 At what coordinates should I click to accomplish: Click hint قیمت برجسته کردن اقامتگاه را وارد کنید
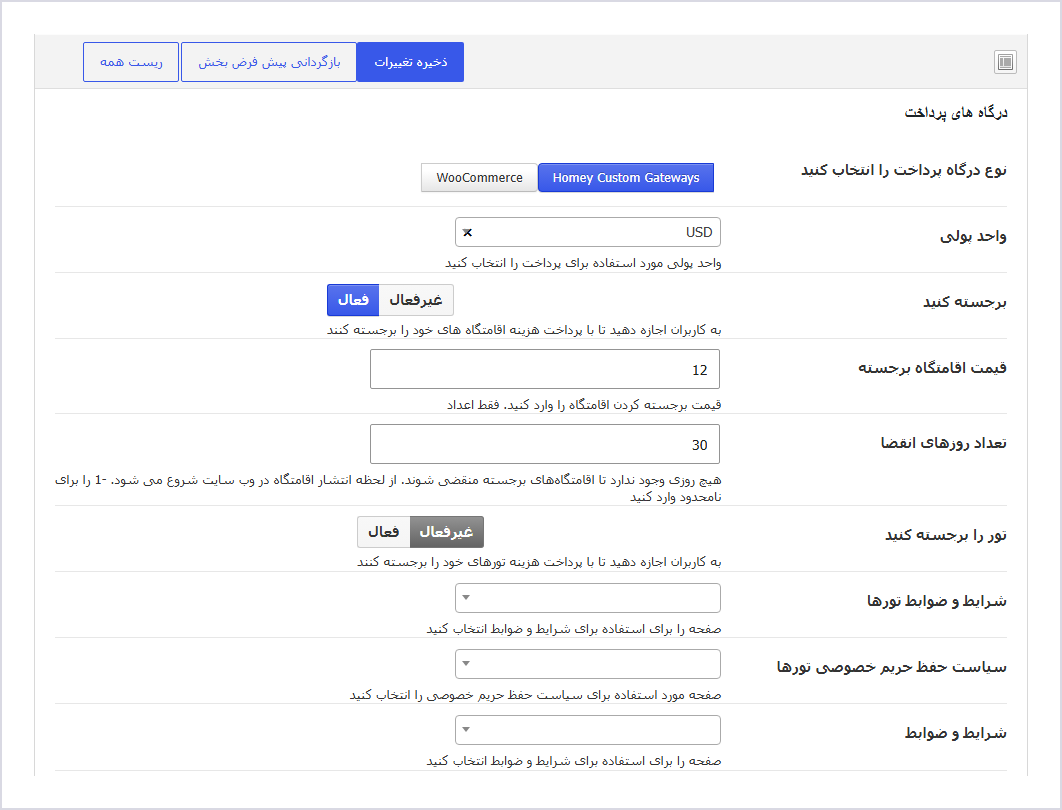(x=584, y=405)
